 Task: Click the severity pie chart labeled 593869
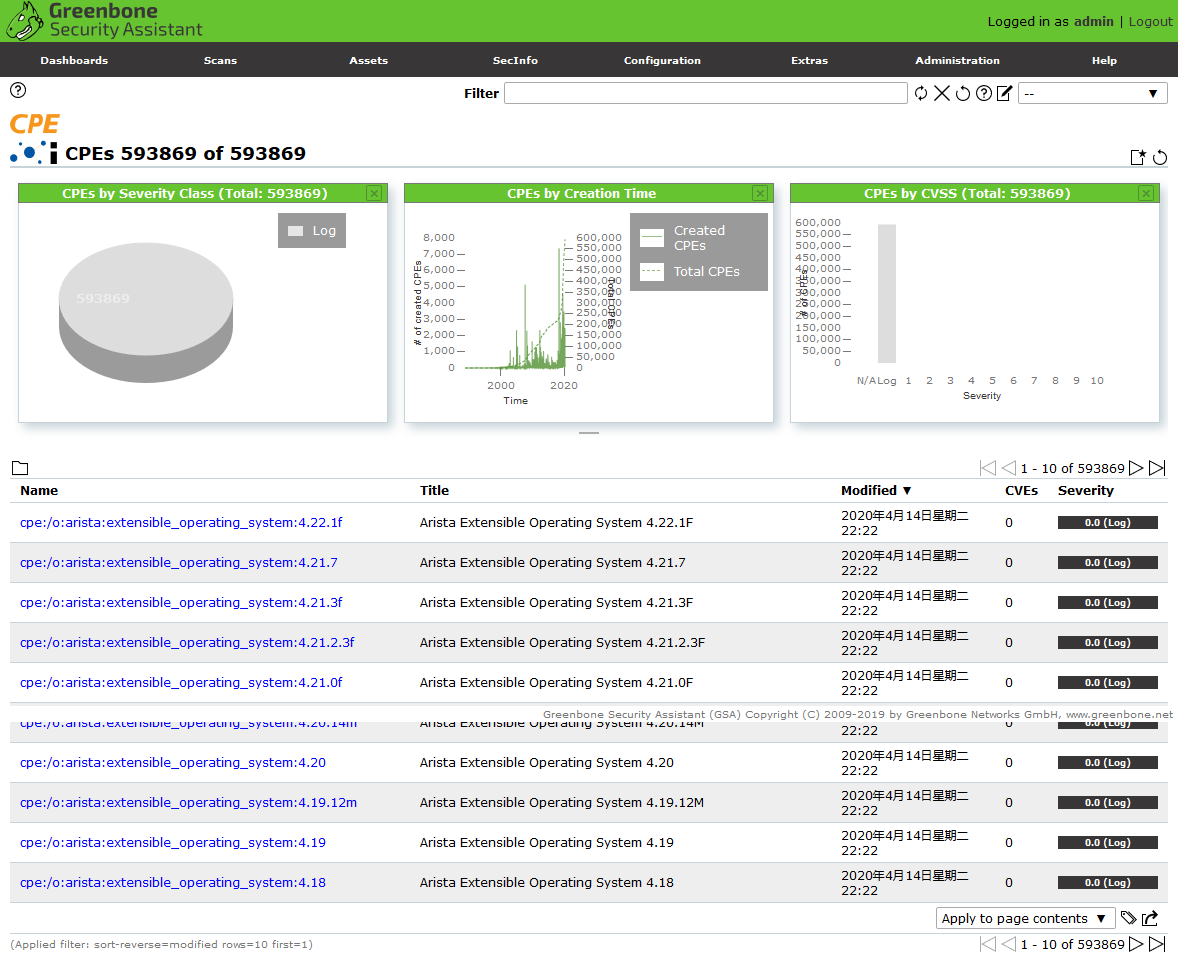(146, 312)
